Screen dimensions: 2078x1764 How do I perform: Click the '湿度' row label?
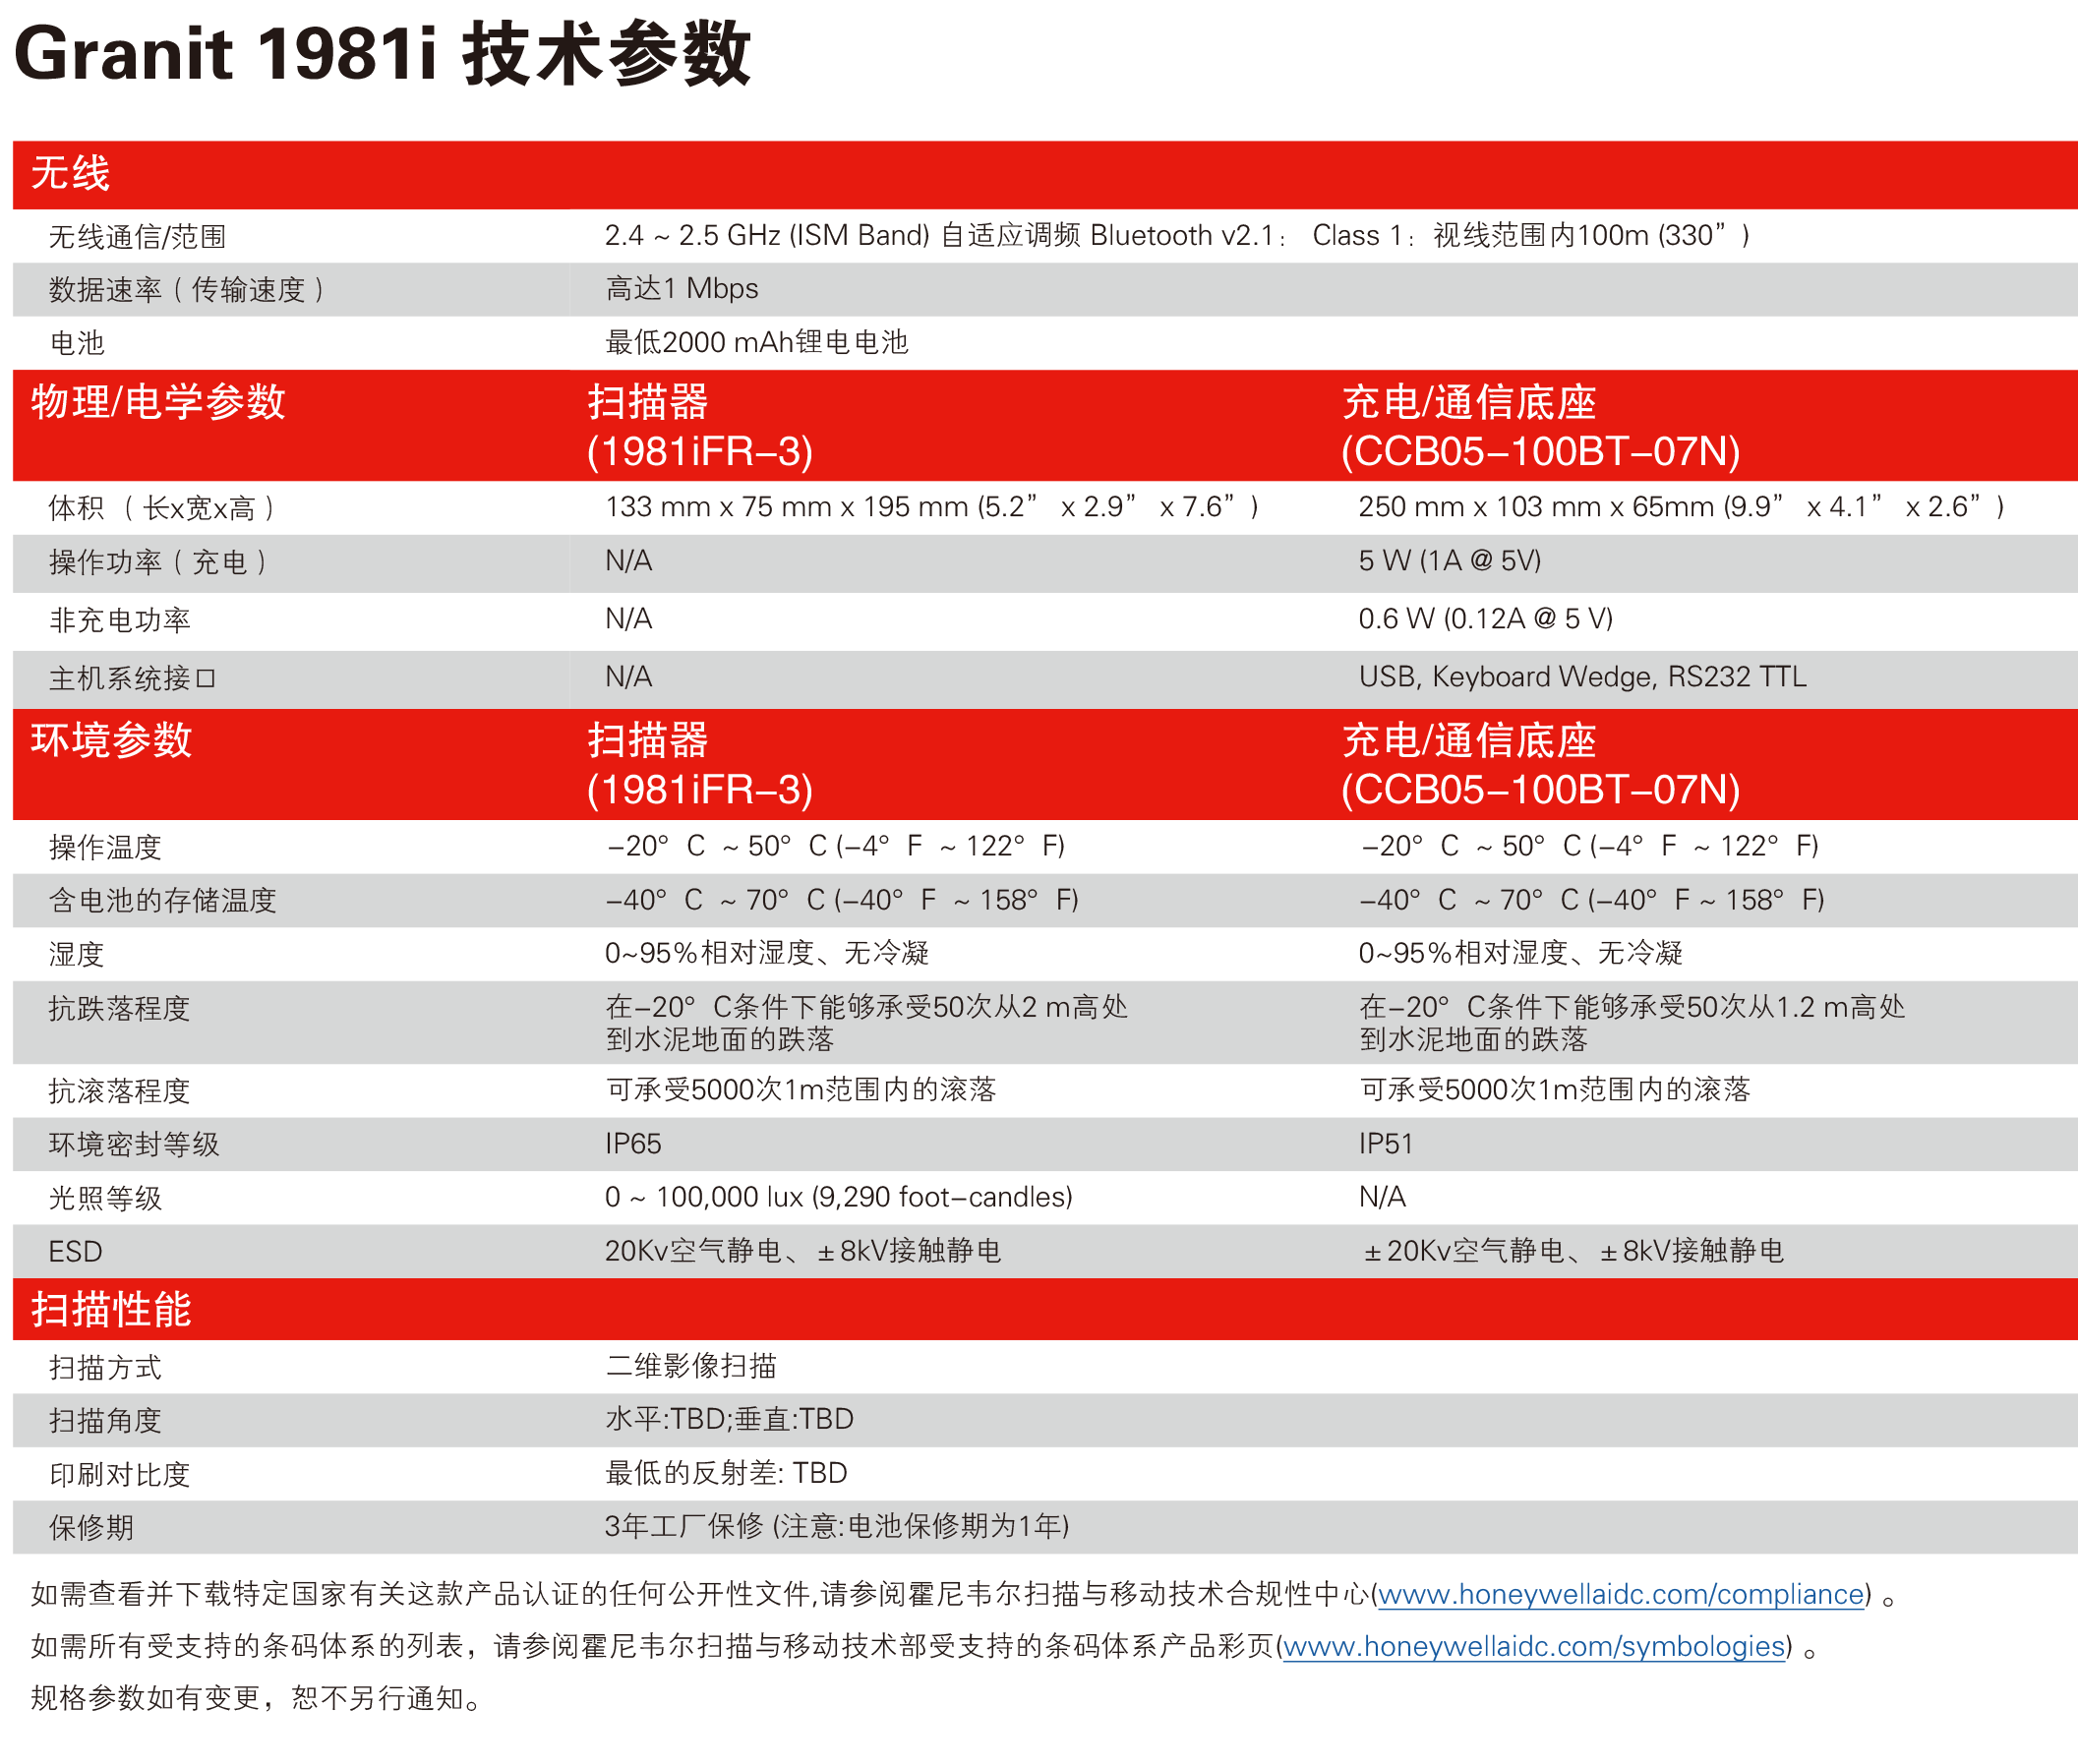(77, 955)
